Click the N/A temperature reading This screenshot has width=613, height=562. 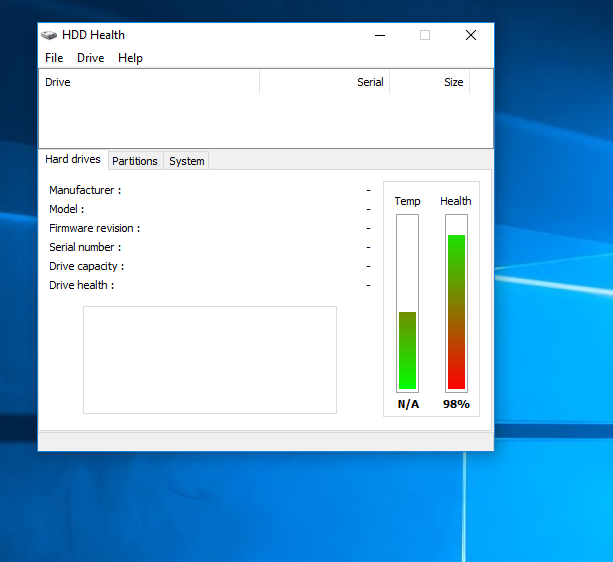coord(408,405)
